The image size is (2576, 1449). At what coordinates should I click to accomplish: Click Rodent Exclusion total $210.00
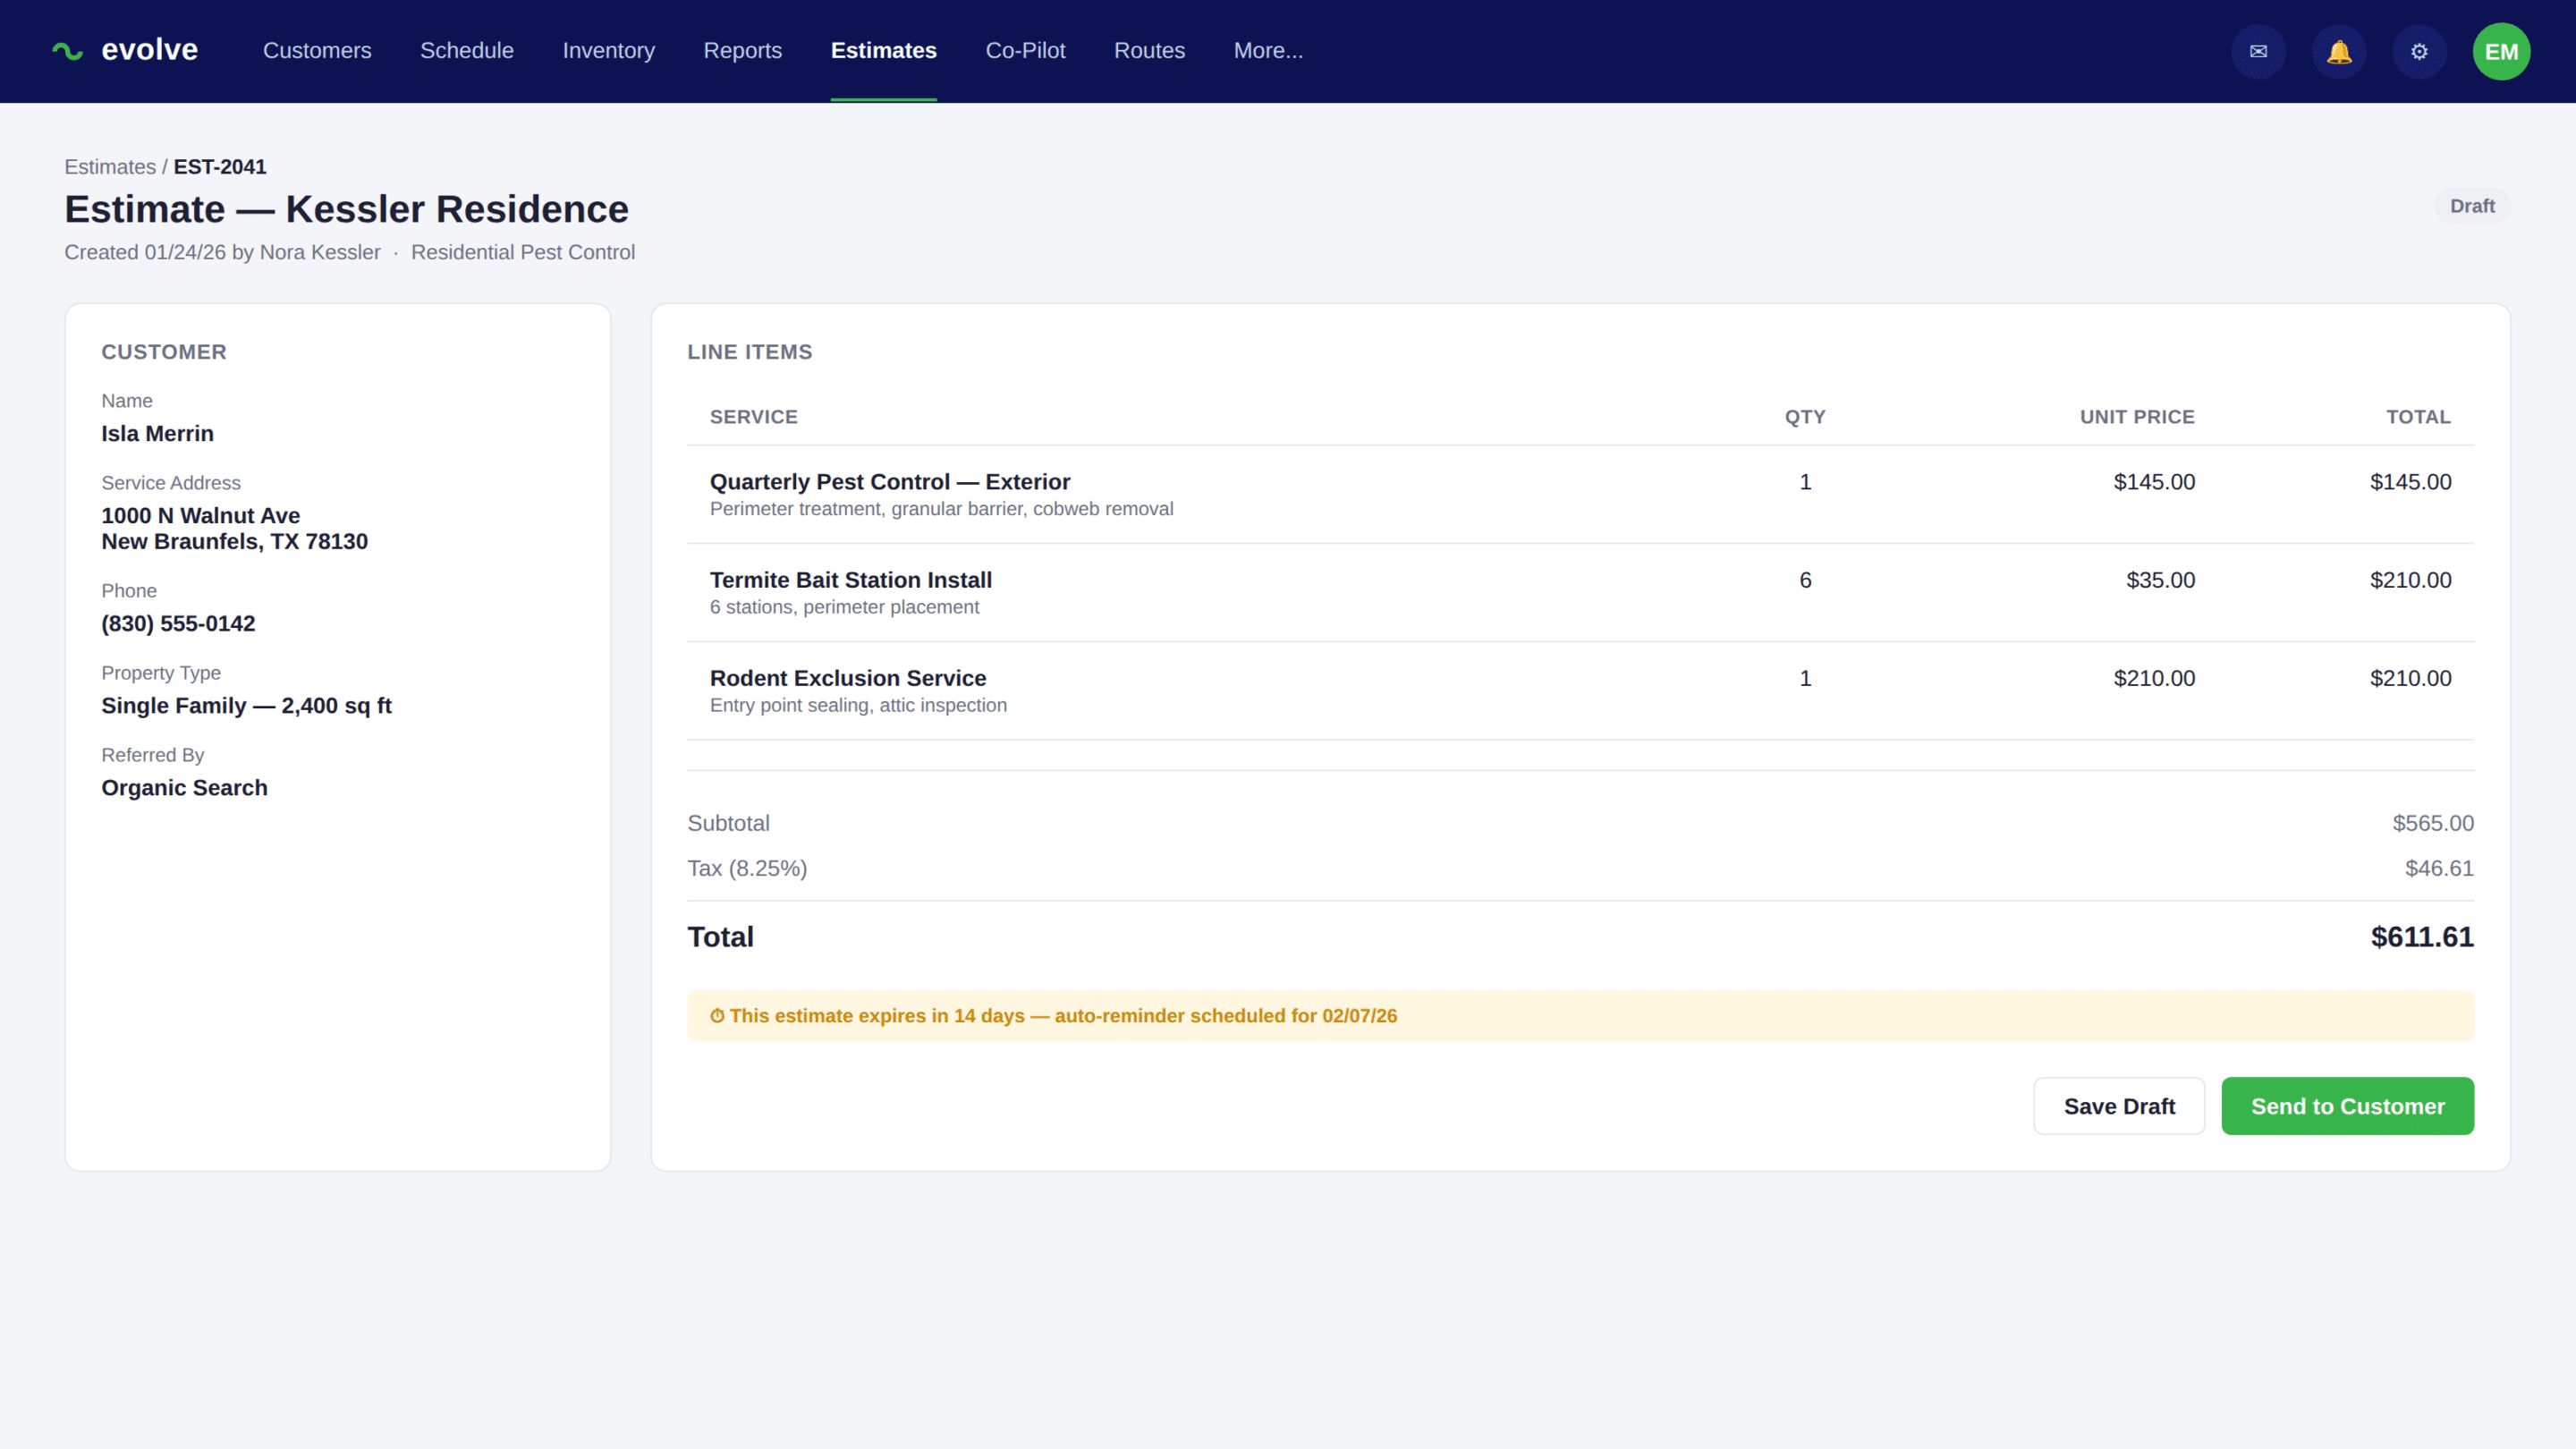tap(2410, 678)
